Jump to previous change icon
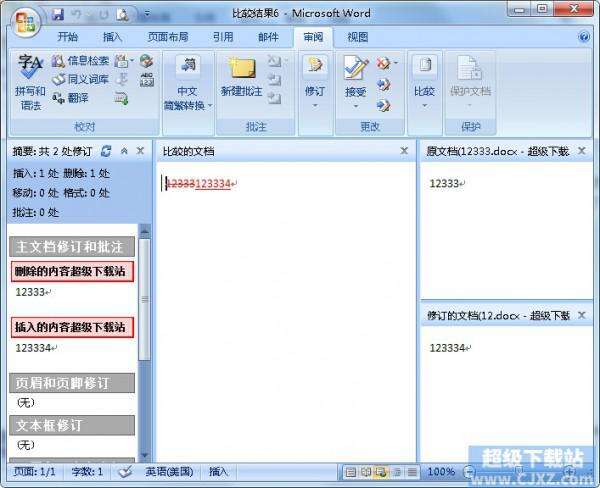This screenshot has width=600, height=488. [x=383, y=84]
